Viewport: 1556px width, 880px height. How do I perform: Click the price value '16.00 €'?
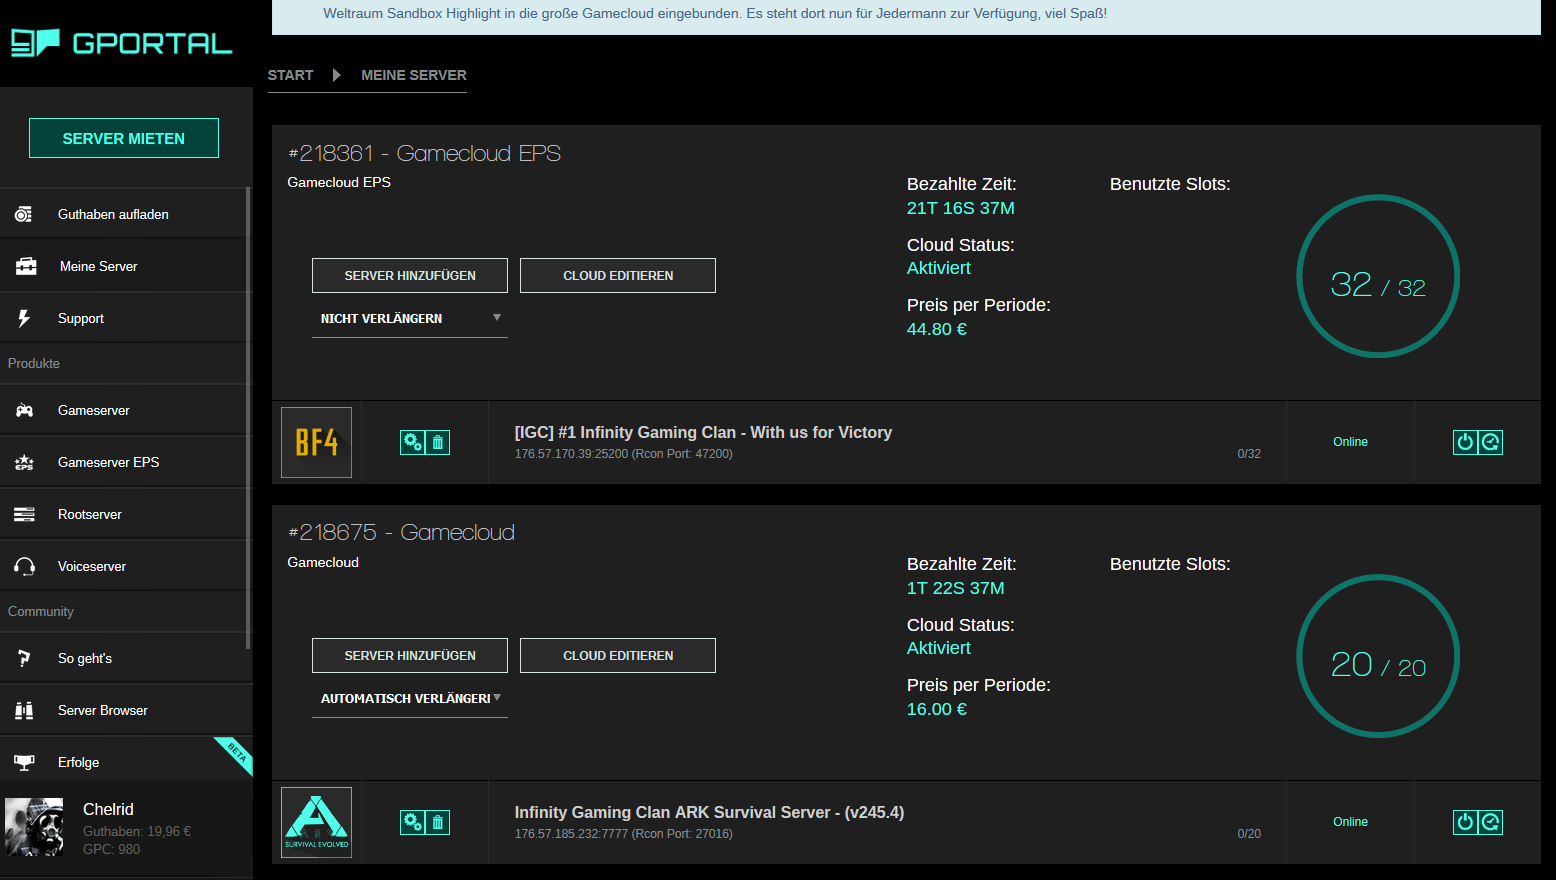(937, 709)
